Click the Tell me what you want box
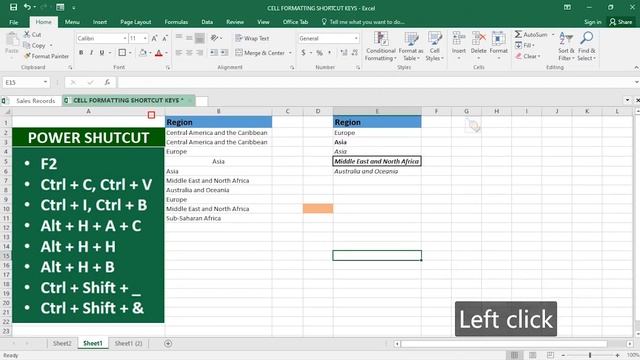Screen dimensions: 640x360 tap(363, 22)
